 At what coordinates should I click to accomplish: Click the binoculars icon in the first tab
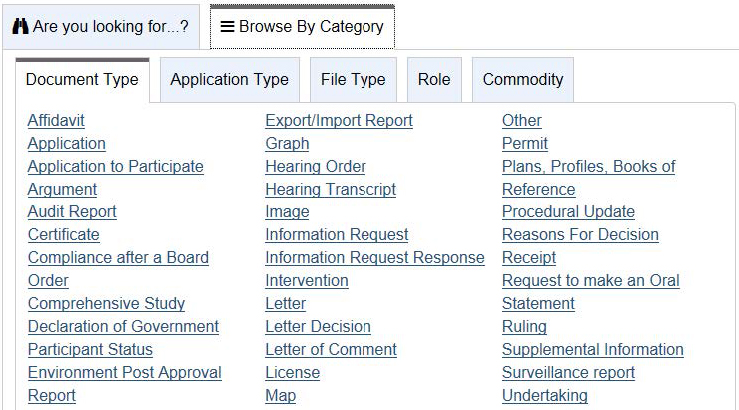coord(20,26)
